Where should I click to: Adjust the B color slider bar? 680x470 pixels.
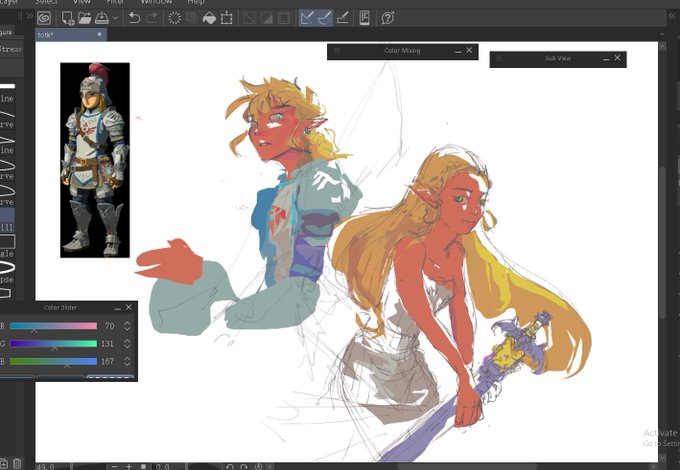pyautogui.click(x=53, y=361)
